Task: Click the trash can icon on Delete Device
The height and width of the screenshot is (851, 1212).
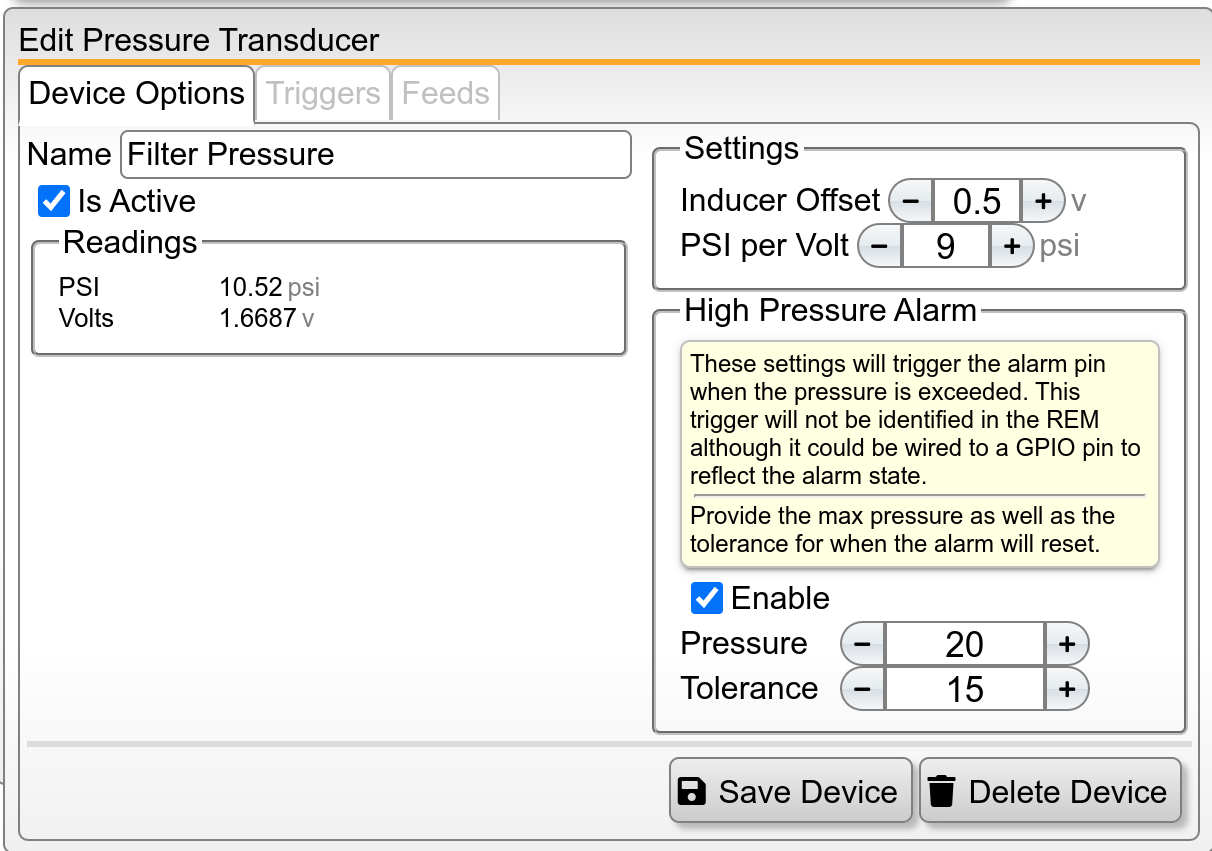Action: pyautogui.click(x=943, y=791)
